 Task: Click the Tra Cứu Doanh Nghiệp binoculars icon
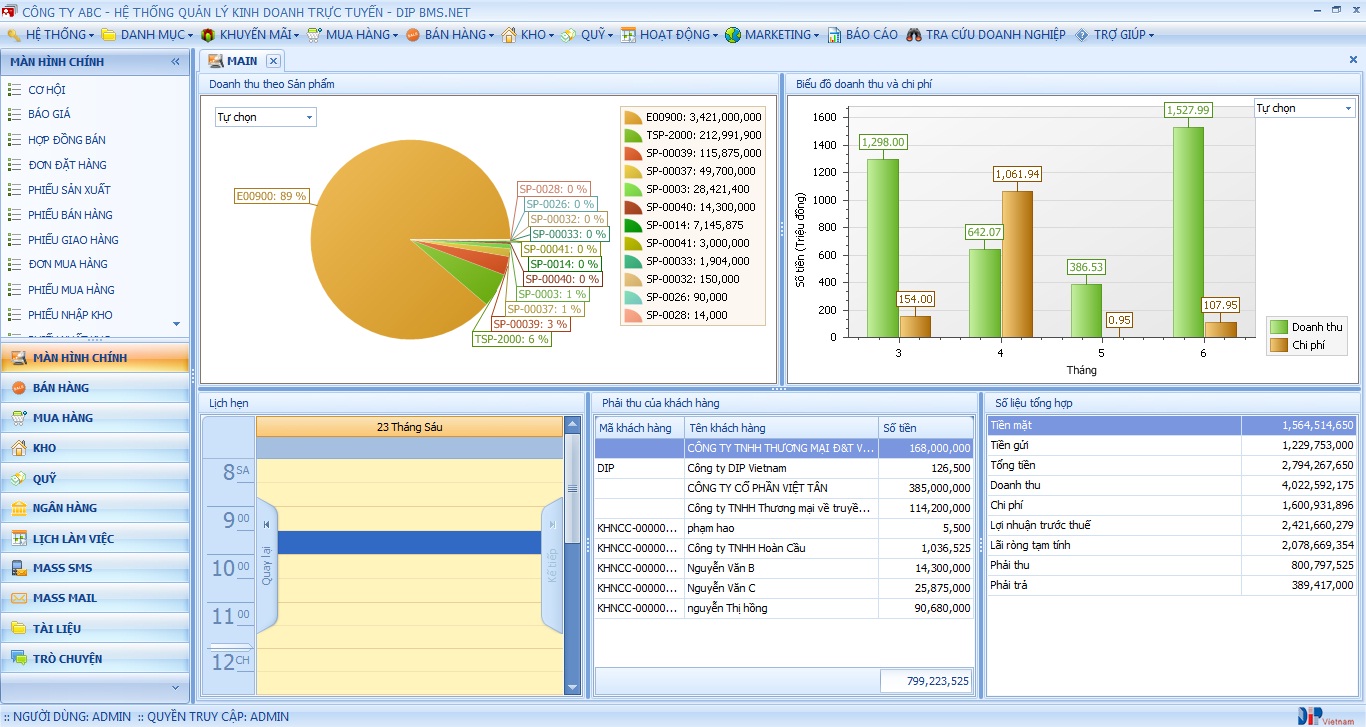(x=914, y=35)
